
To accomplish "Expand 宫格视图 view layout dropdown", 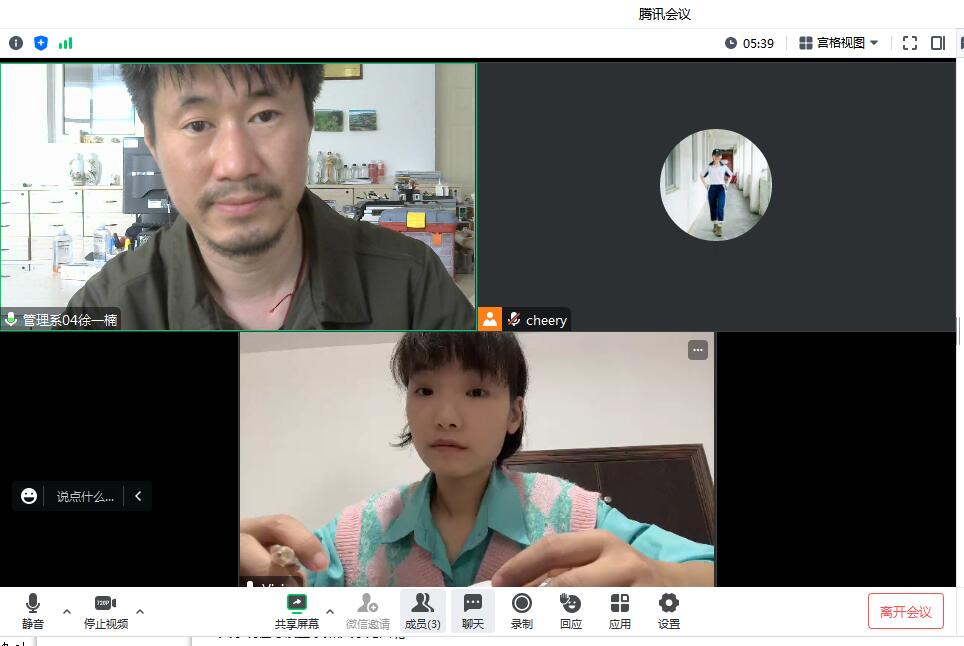I will tap(839, 43).
